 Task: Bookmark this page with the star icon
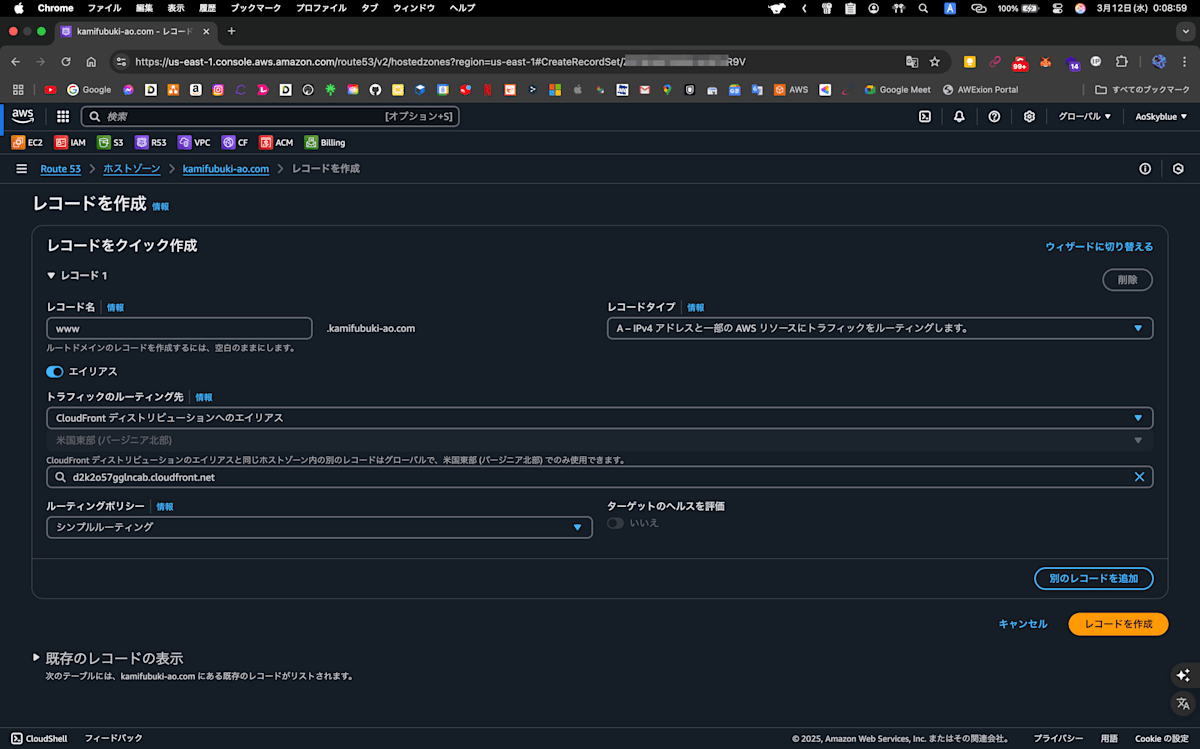934,61
